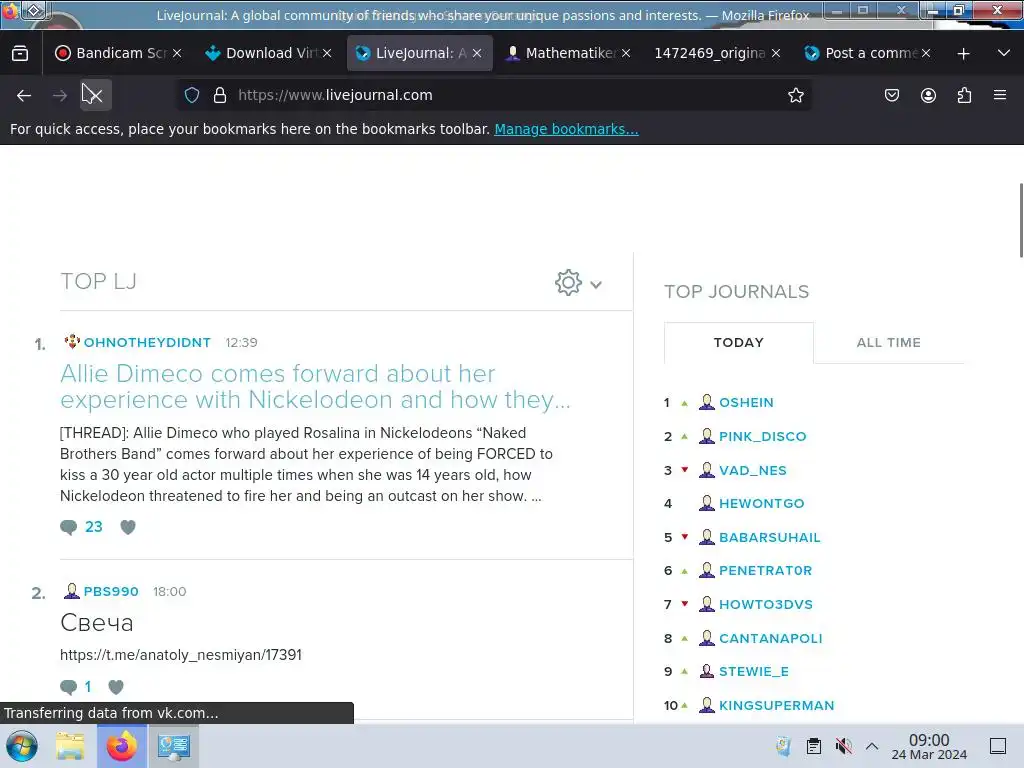Open Windows Start button
The width and height of the screenshot is (1024, 768).
22,746
